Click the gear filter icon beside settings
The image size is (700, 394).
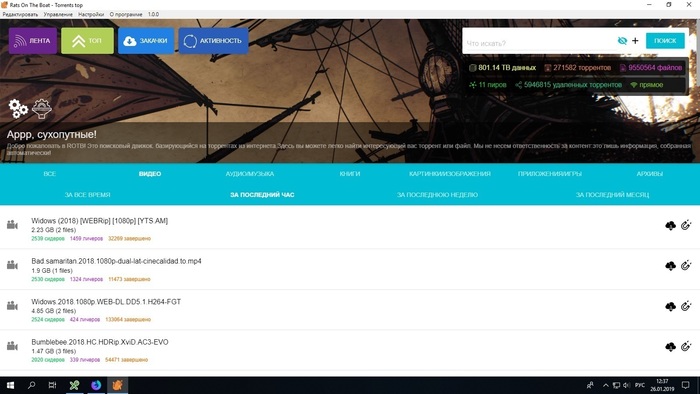(x=42, y=108)
